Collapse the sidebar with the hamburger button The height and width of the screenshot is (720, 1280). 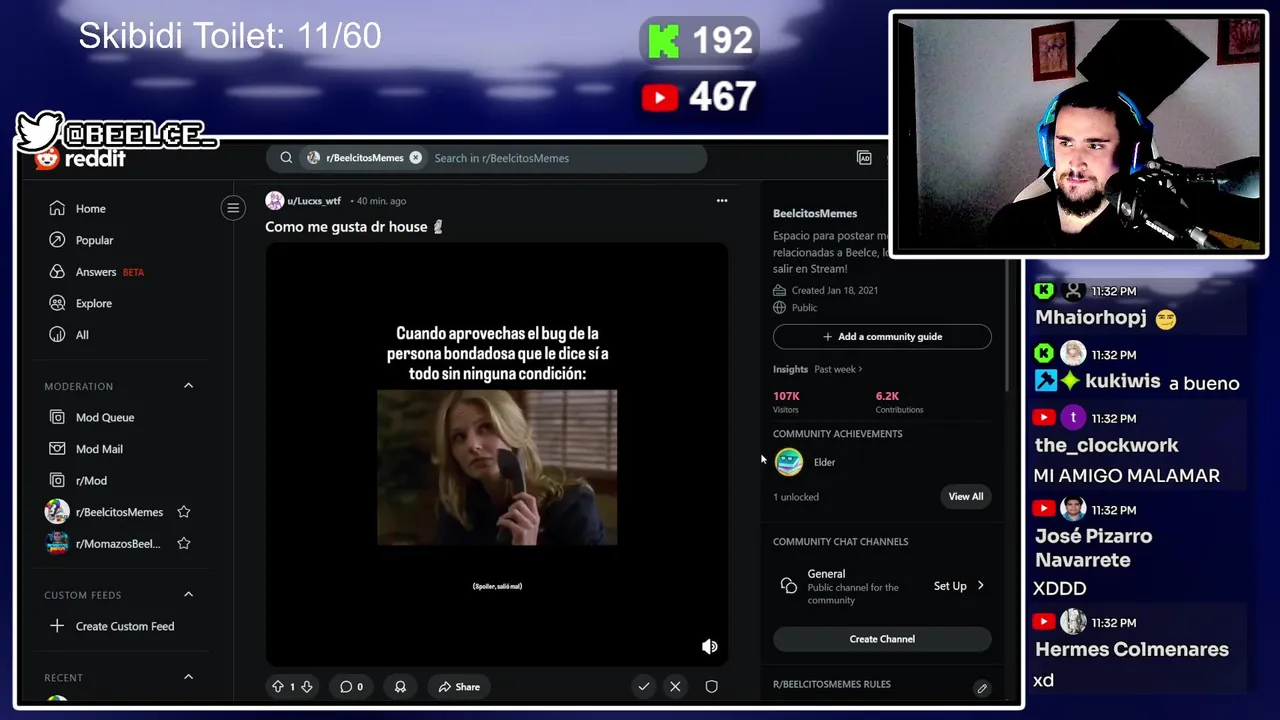tap(233, 208)
